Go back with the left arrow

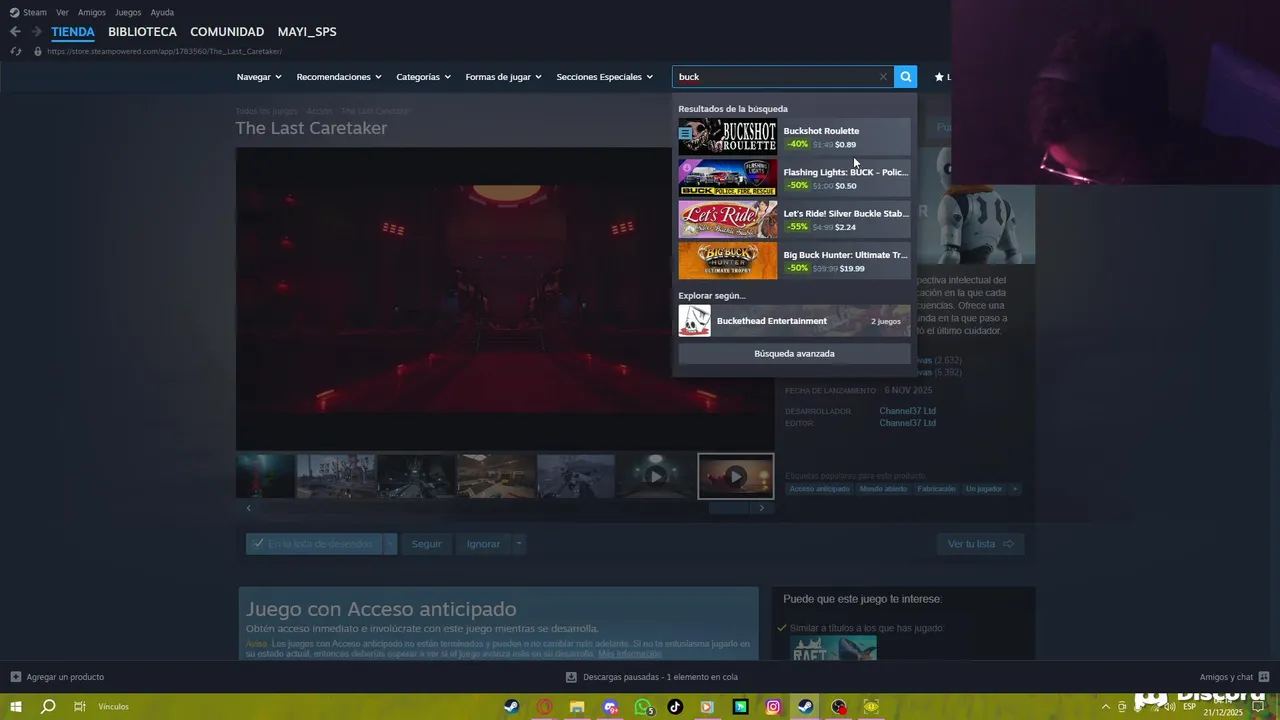pyautogui.click(x=15, y=32)
